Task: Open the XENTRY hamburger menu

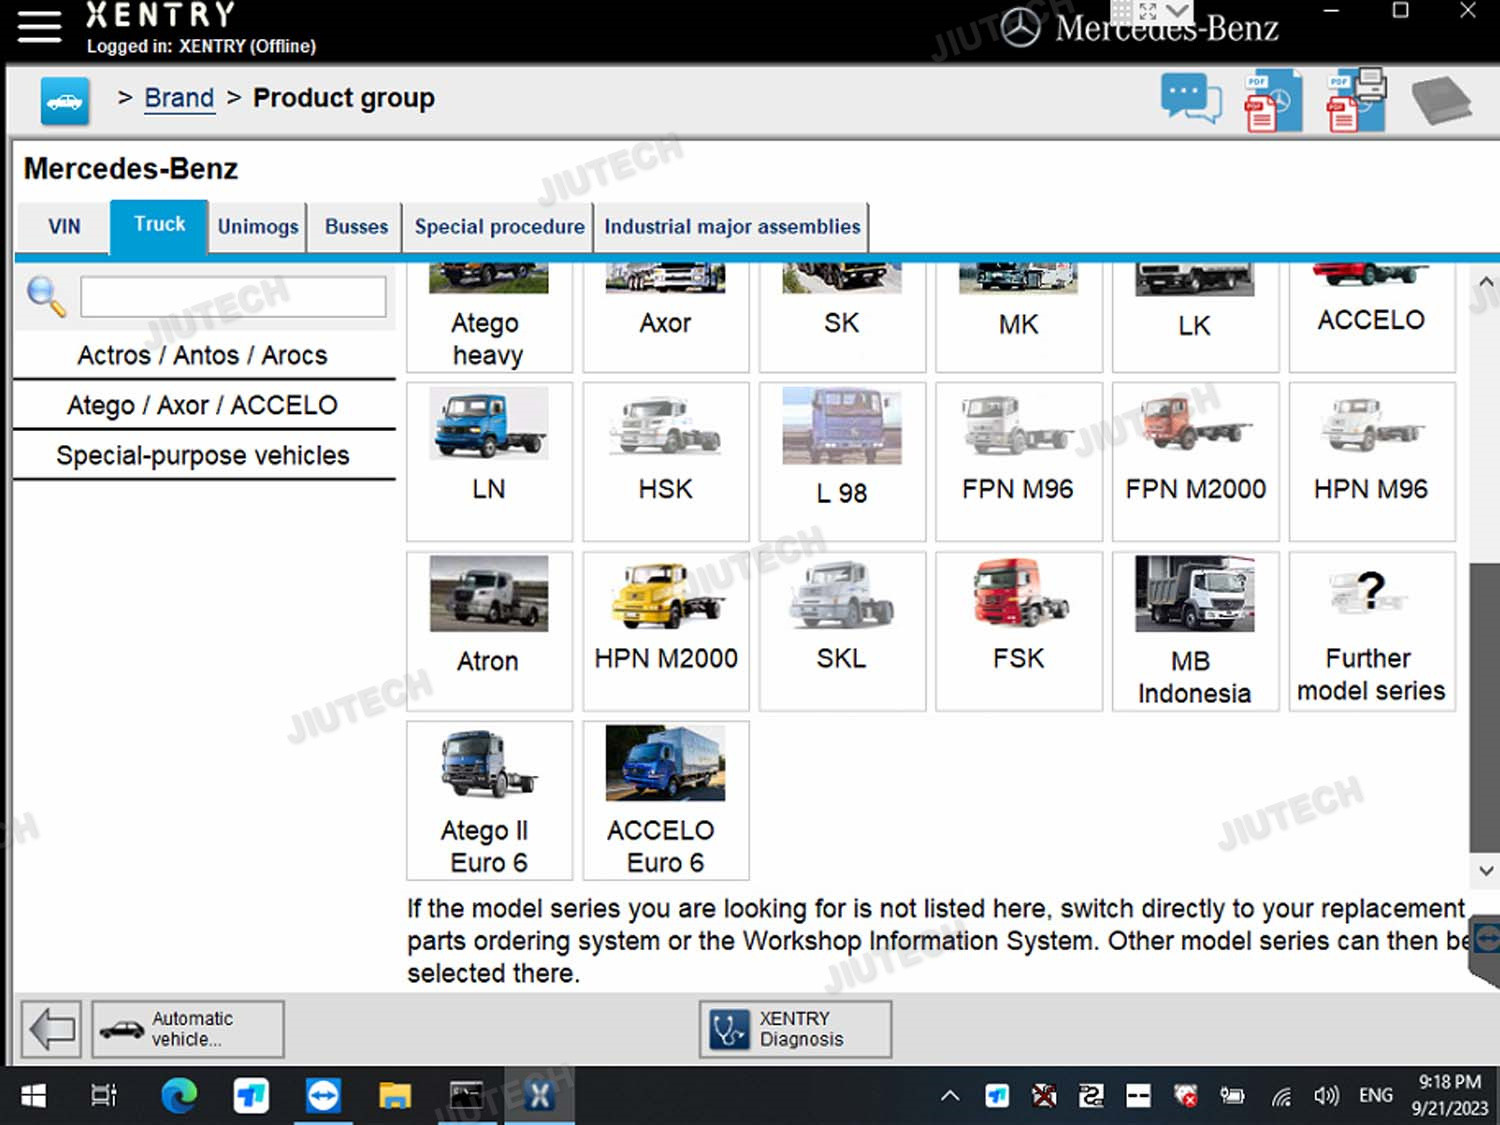Action: pyautogui.click(x=39, y=27)
